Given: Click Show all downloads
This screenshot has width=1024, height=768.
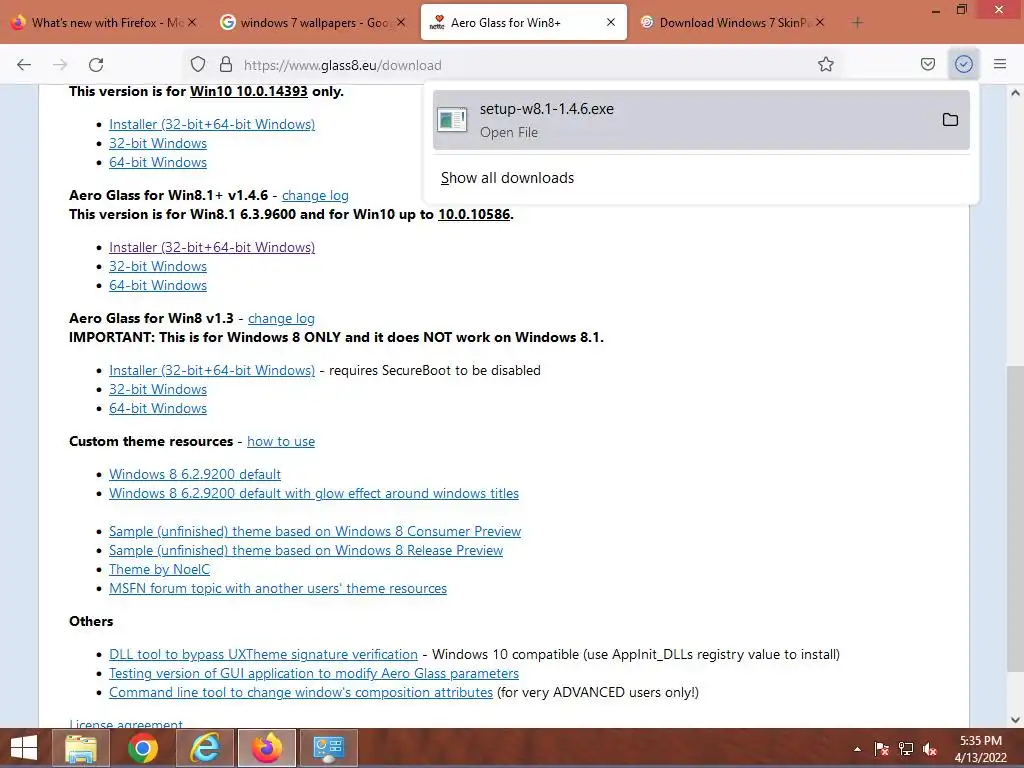Looking at the screenshot, I should tap(507, 178).
